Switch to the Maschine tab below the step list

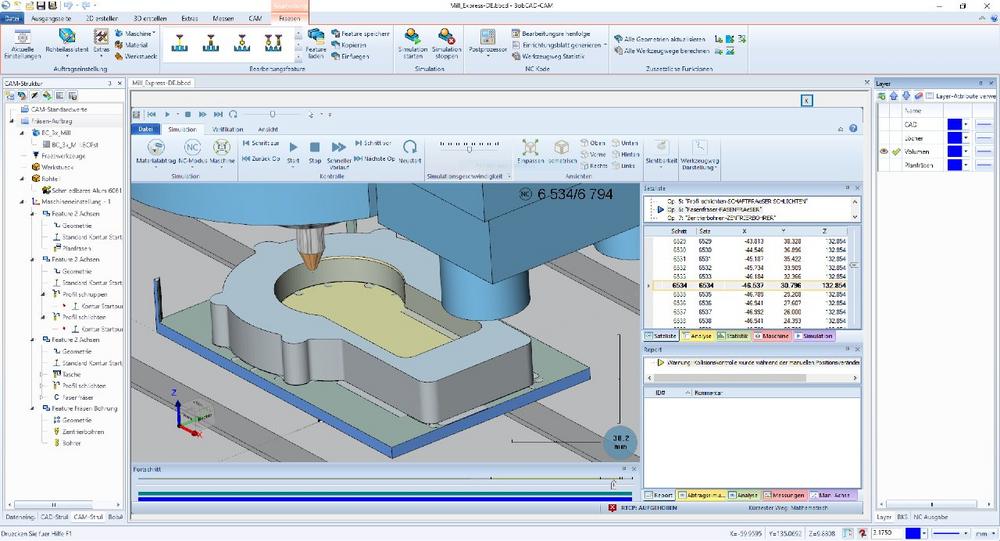771,336
